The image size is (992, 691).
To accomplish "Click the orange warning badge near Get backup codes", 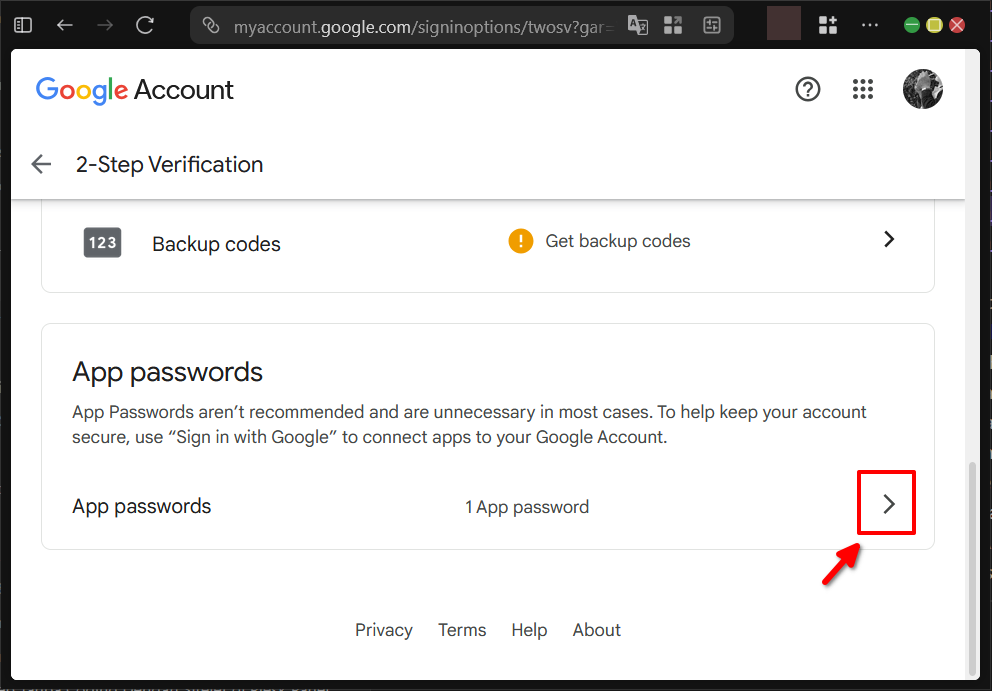I will point(520,240).
